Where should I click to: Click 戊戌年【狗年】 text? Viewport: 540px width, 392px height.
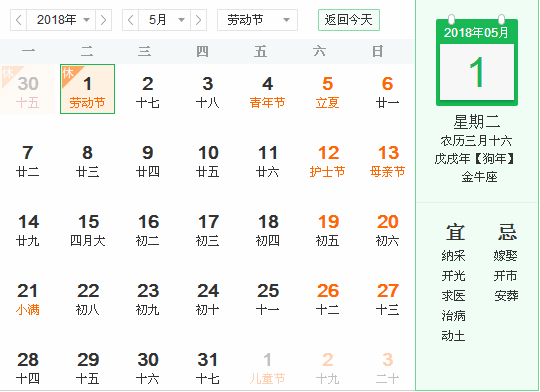[x=476, y=158]
